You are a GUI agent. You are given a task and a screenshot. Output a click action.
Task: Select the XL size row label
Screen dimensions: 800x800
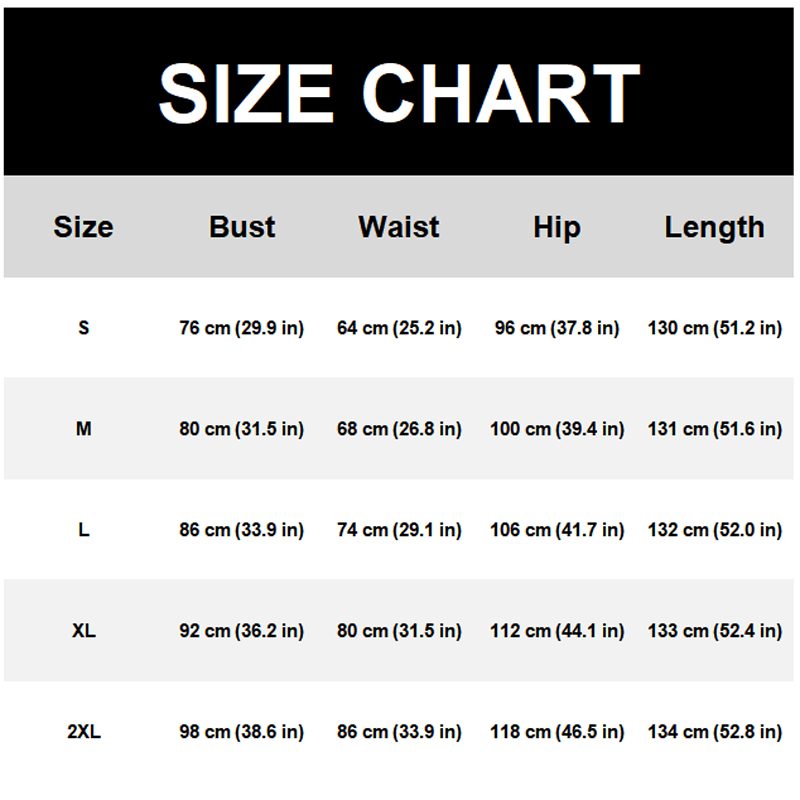[83, 631]
